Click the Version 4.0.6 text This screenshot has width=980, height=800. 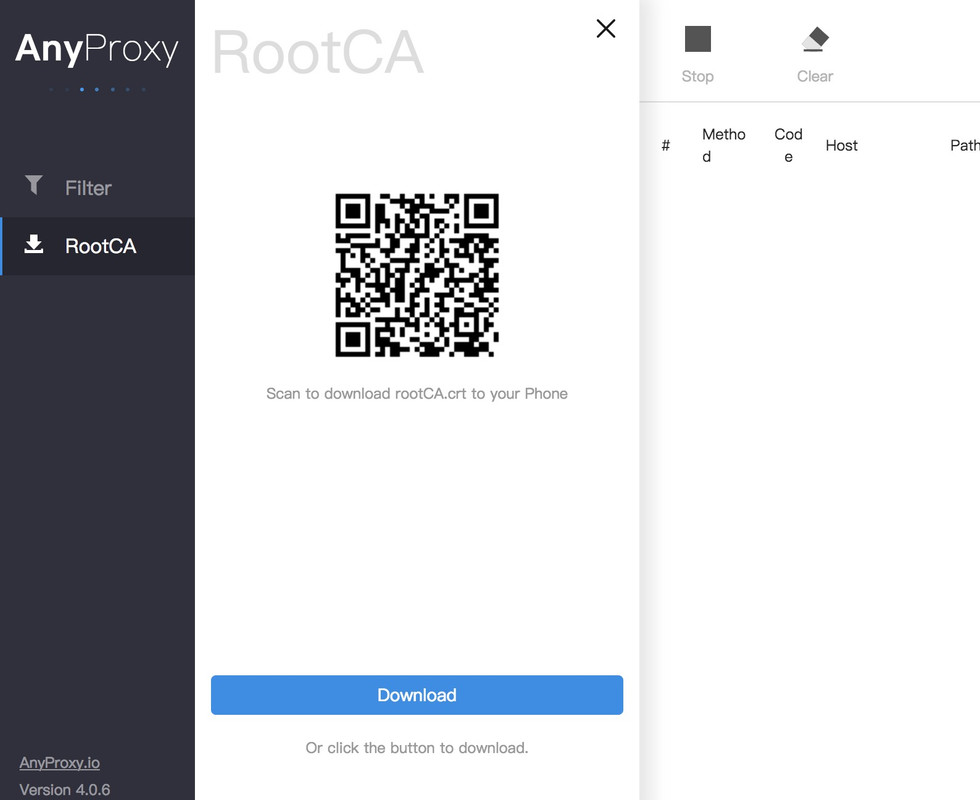point(64,790)
